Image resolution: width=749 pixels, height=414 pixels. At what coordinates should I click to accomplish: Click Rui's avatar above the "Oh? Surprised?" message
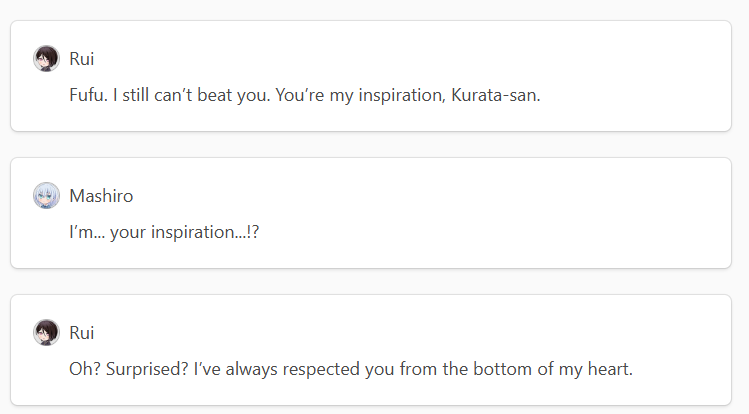pyautogui.click(x=46, y=332)
